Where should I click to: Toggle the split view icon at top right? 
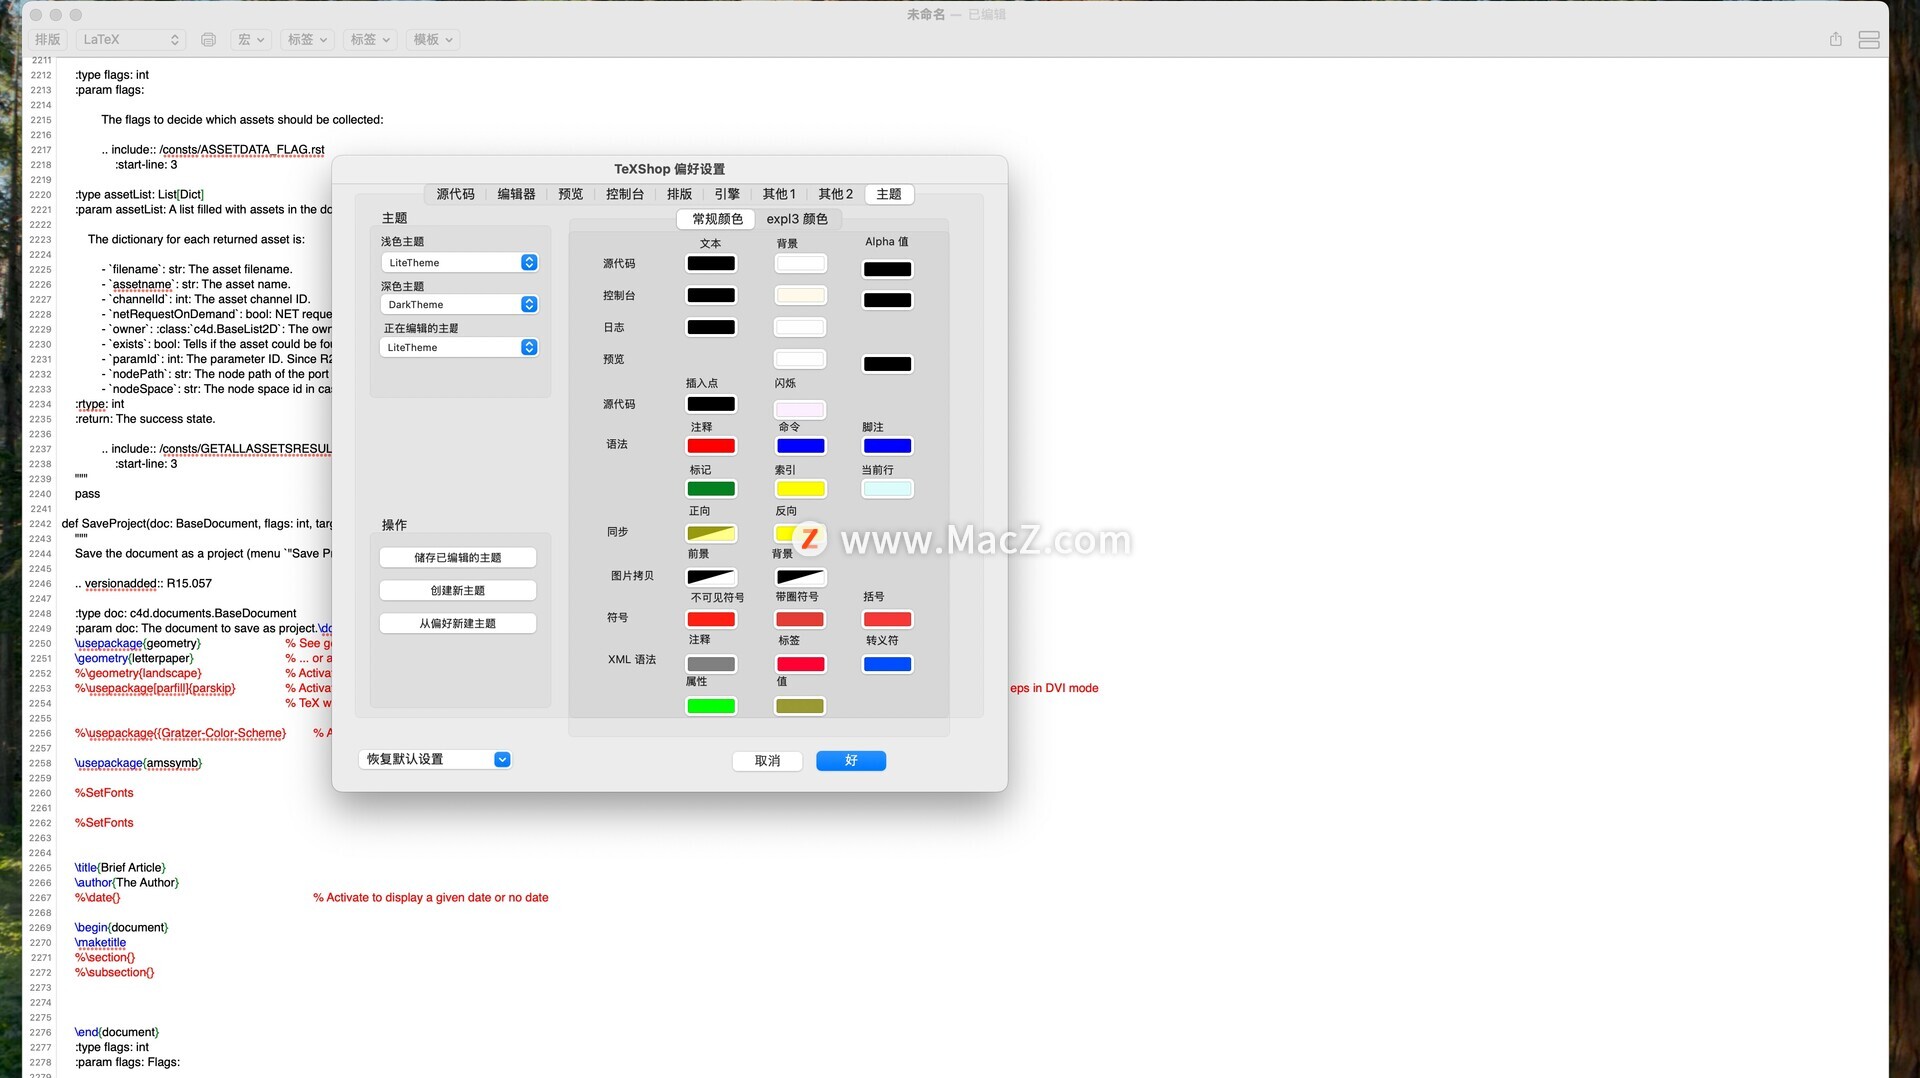click(1869, 40)
